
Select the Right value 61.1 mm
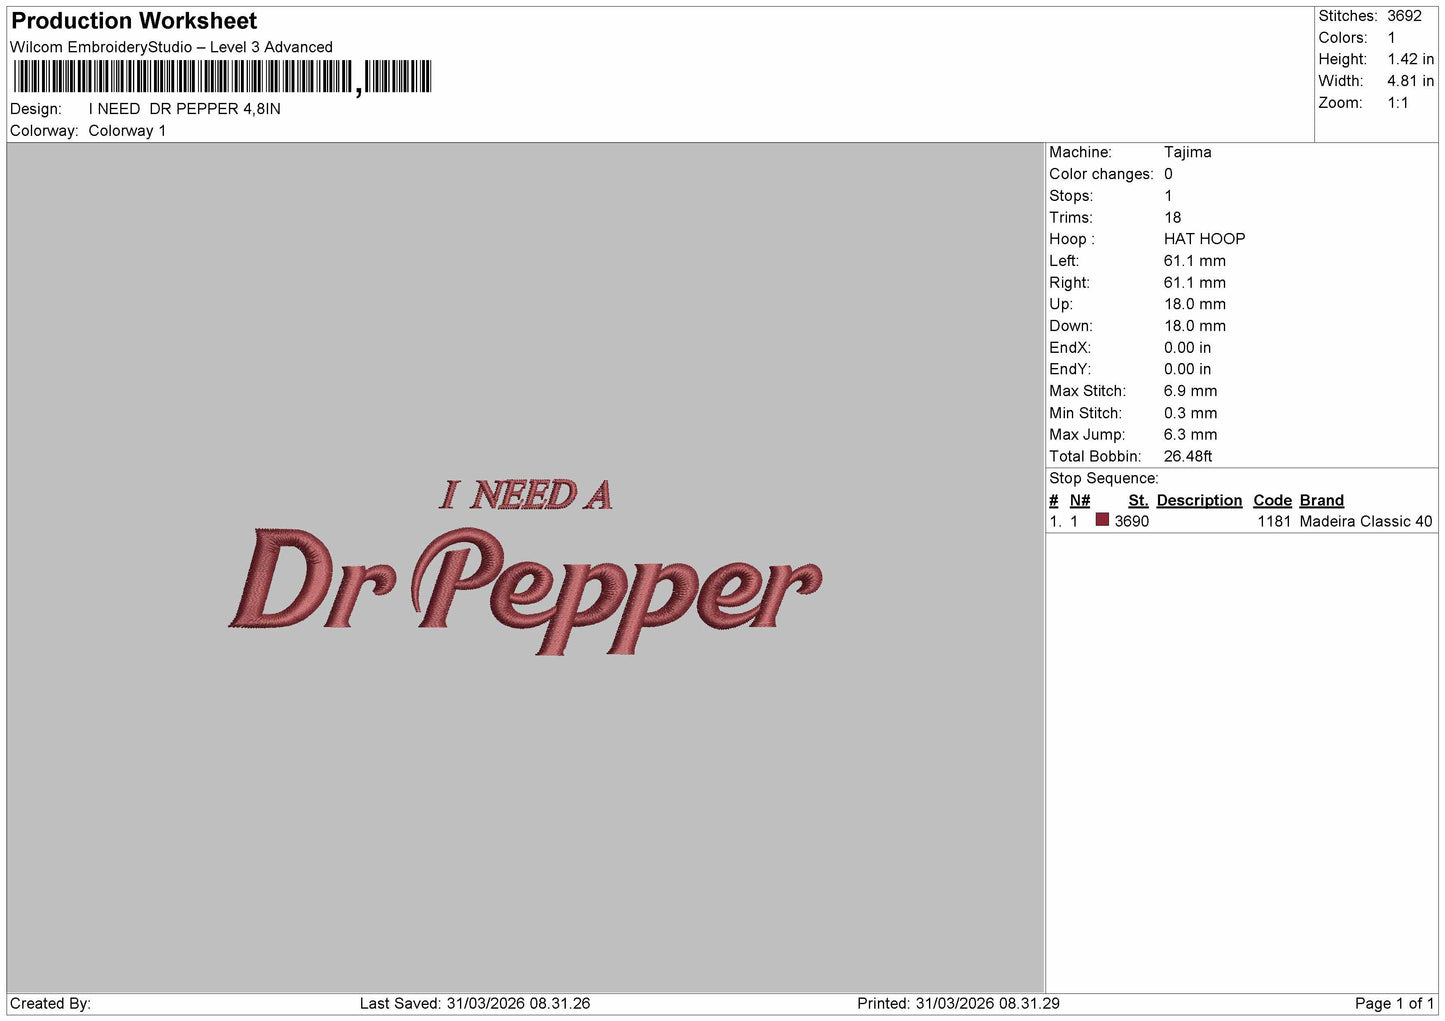(x=1194, y=283)
